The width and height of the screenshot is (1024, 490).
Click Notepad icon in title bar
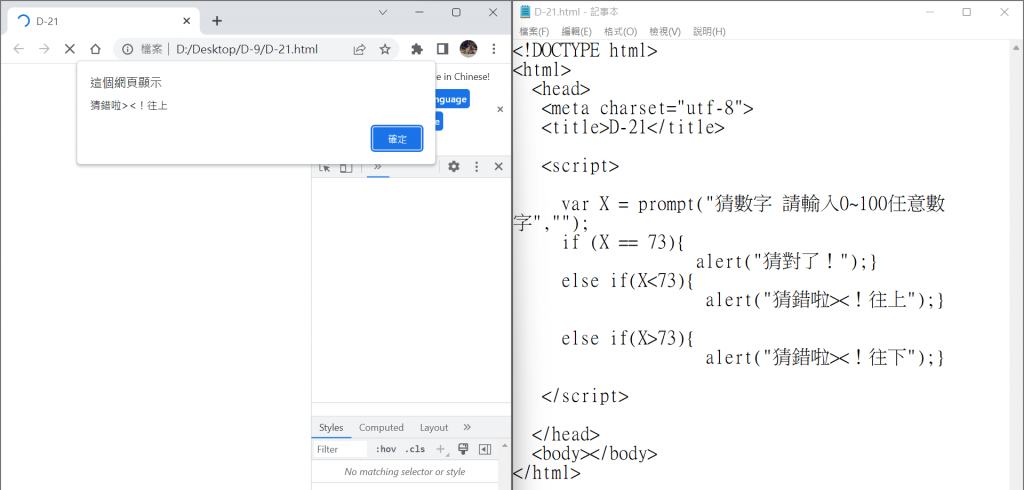pyautogui.click(x=525, y=12)
